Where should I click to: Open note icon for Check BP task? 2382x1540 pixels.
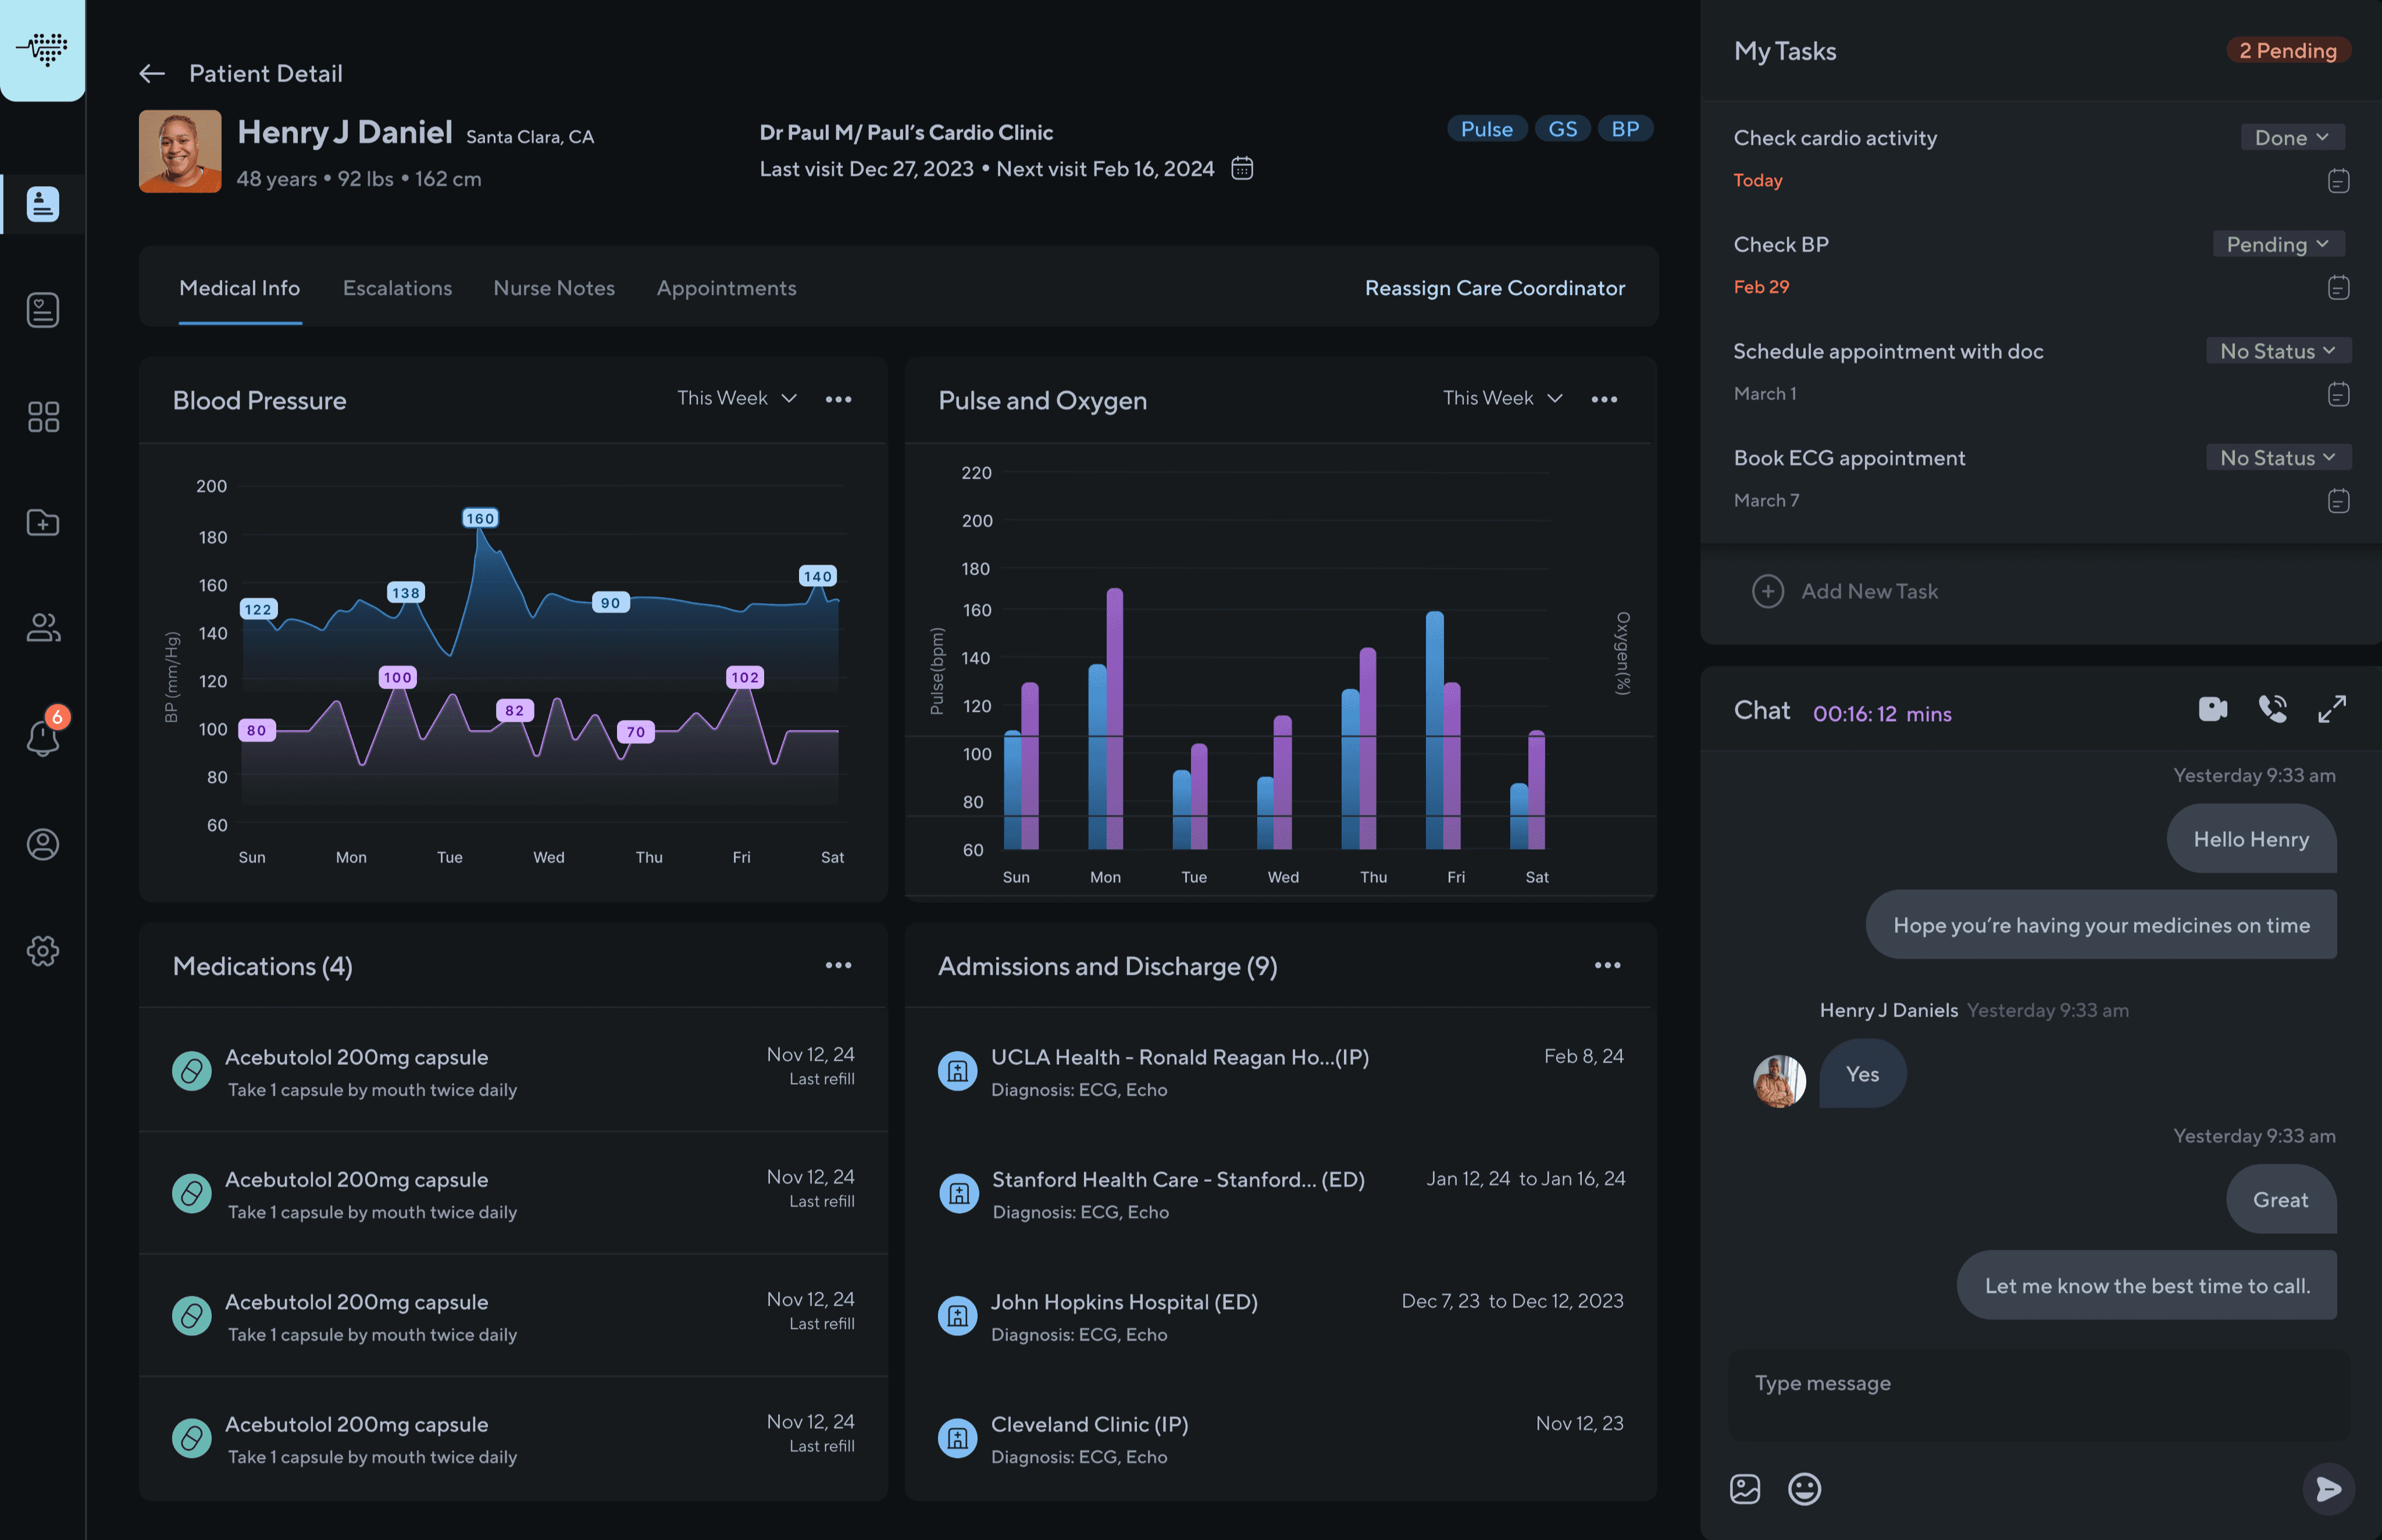(x=2338, y=288)
